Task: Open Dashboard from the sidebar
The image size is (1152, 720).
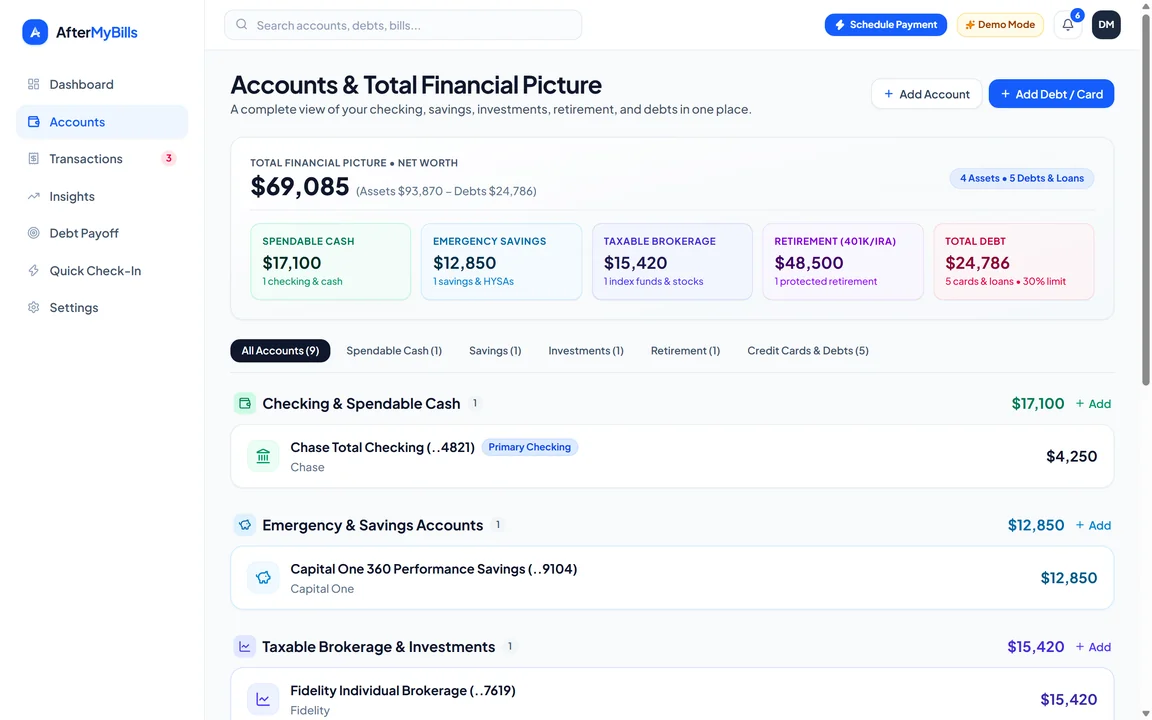Action: (x=102, y=84)
